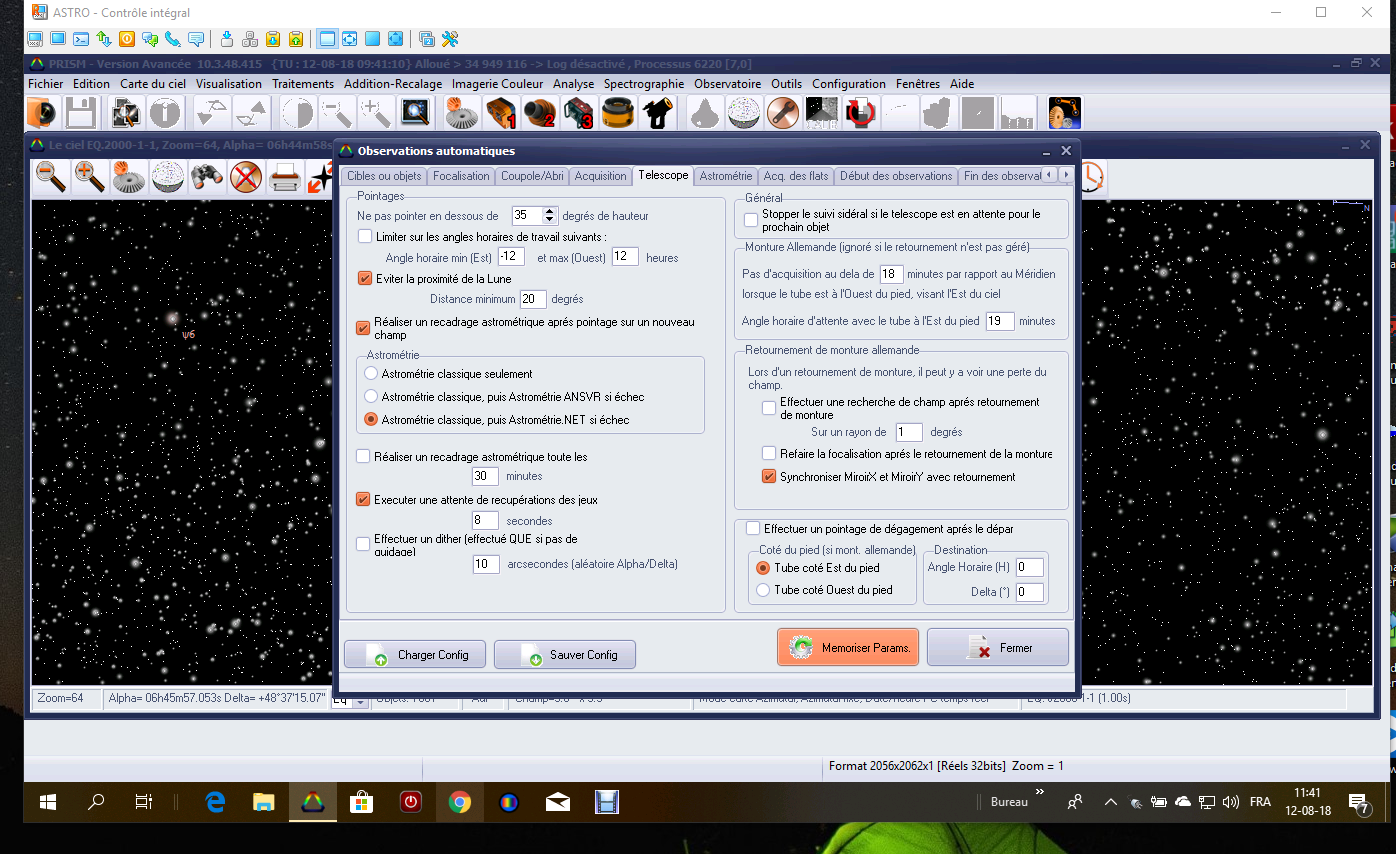Click the camera 1 icon in toolbar
The height and width of the screenshot is (854, 1396).
501,113
